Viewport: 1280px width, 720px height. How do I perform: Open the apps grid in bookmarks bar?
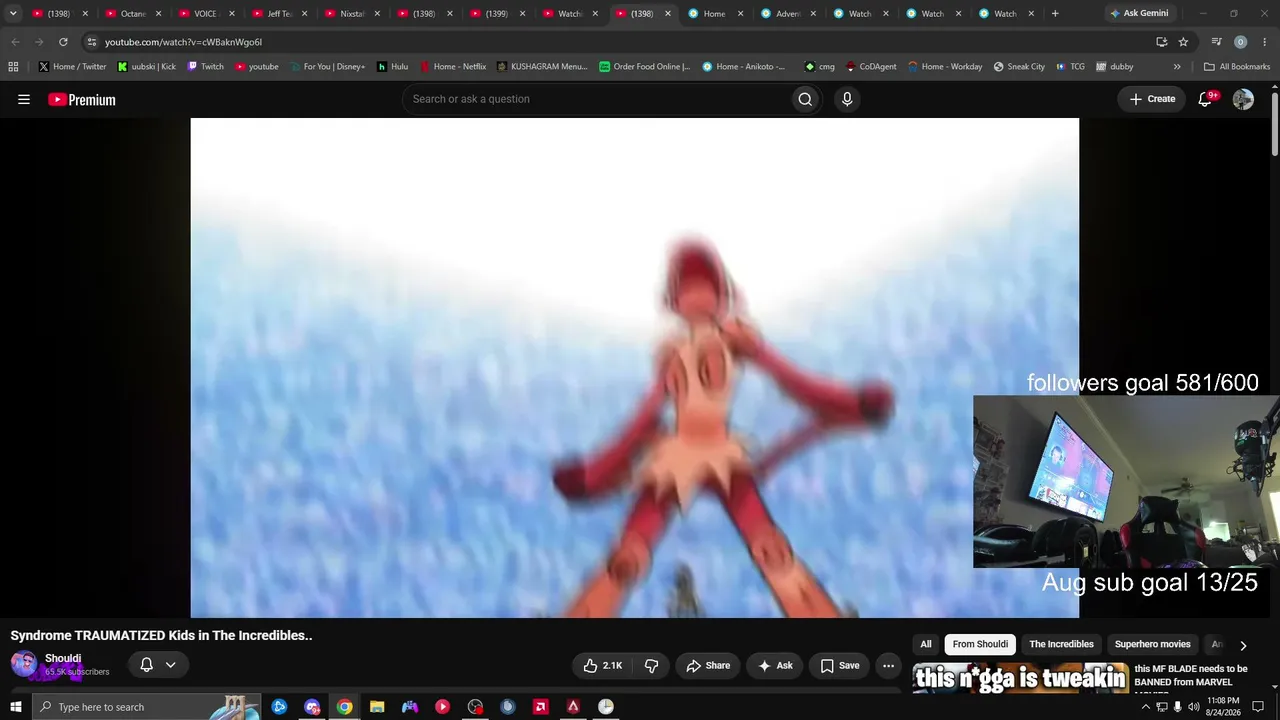click(13, 67)
